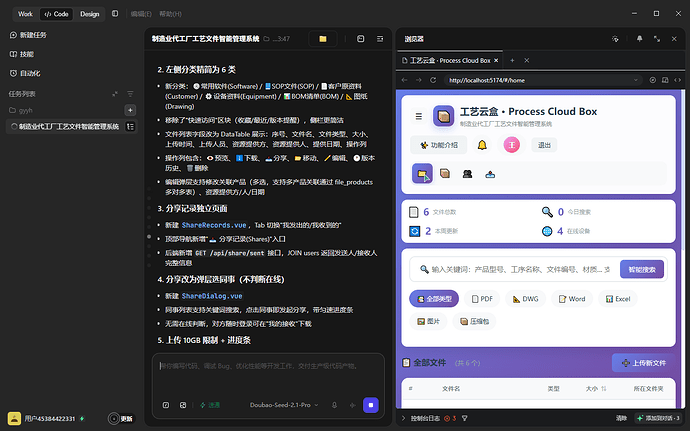Select the Word filter chip
690x431 pixels.
[x=572, y=299]
